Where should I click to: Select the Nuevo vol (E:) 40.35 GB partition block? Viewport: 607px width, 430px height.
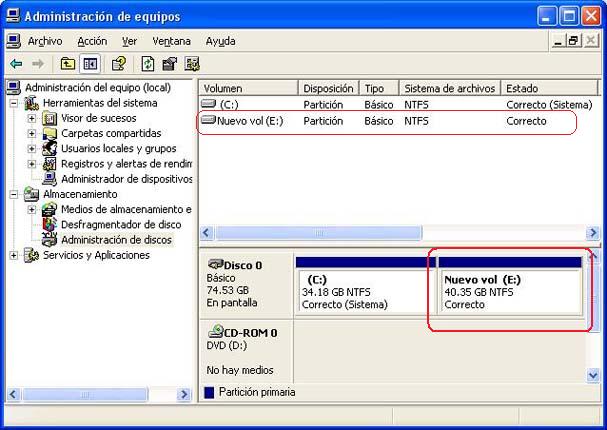coord(510,285)
